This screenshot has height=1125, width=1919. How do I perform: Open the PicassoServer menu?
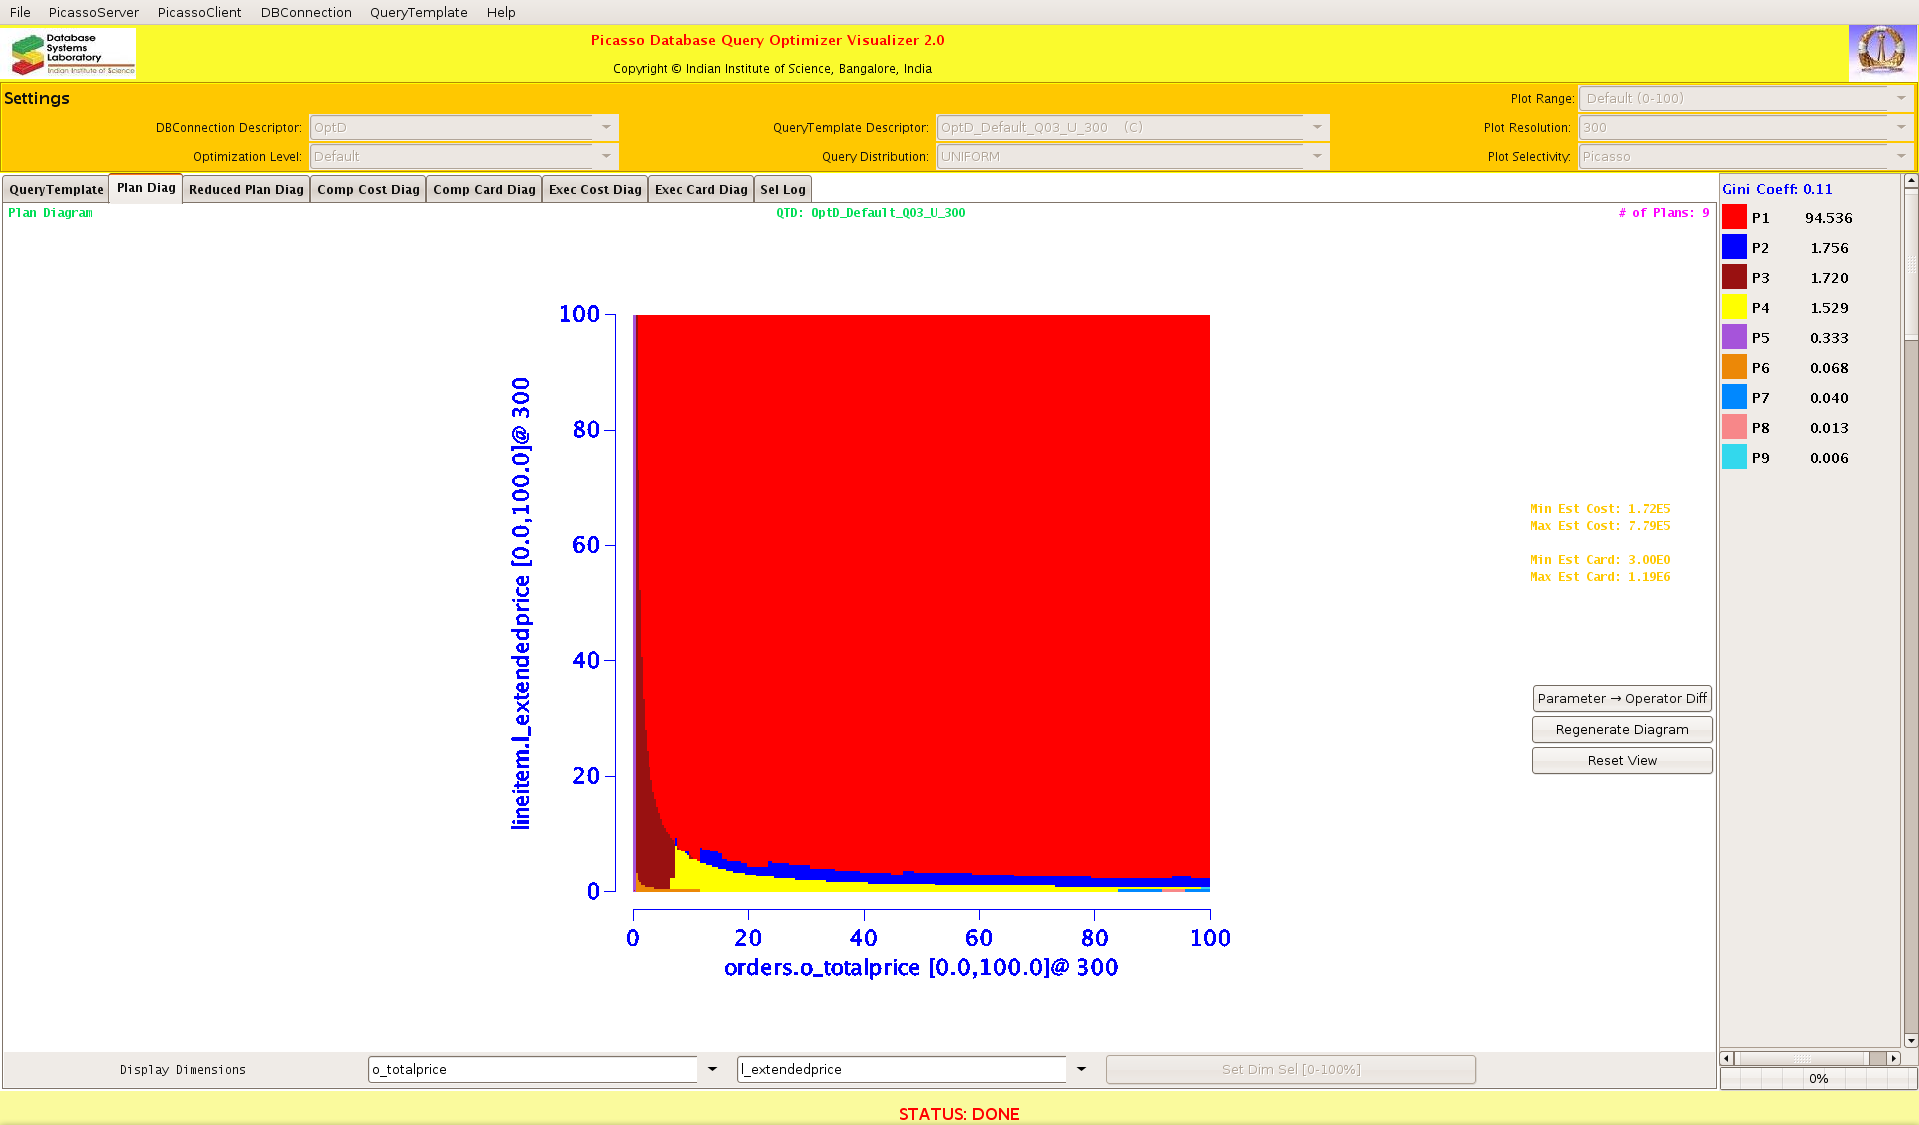tap(94, 12)
